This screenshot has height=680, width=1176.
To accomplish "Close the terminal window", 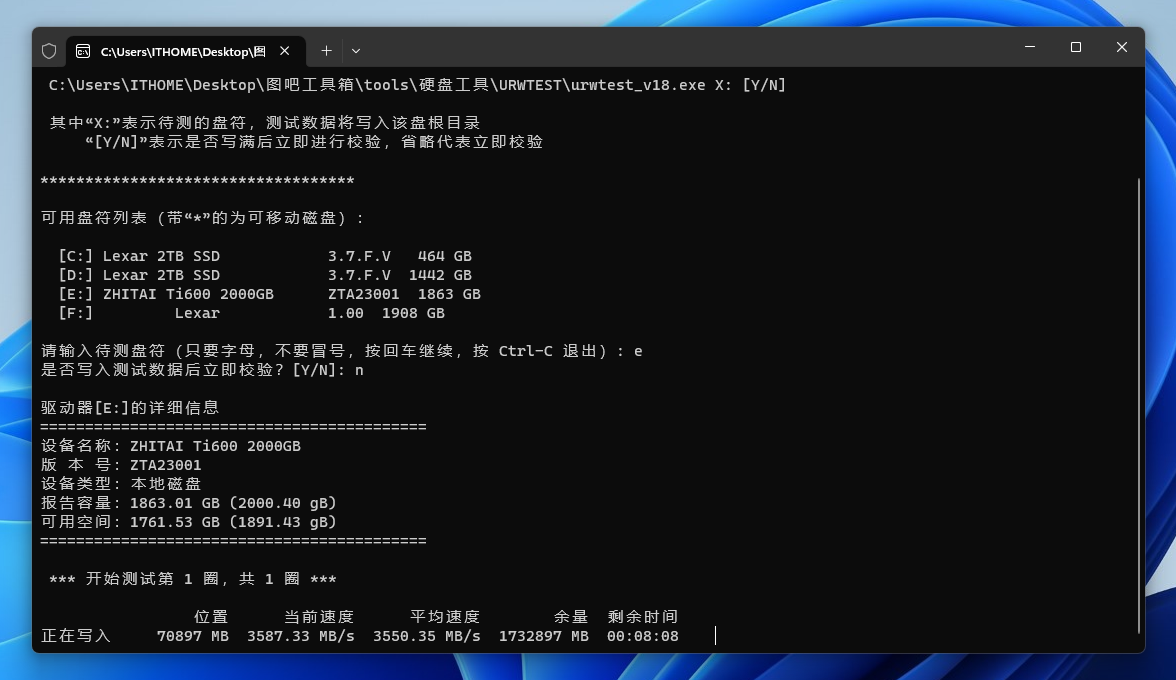I will click(1122, 47).
